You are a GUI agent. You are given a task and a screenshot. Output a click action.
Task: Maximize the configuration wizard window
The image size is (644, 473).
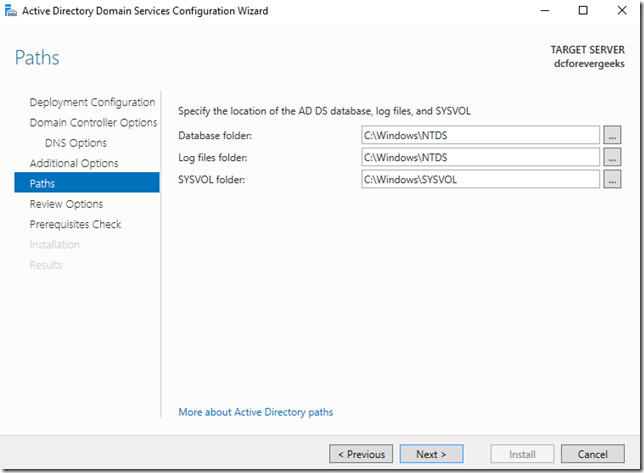(x=583, y=11)
